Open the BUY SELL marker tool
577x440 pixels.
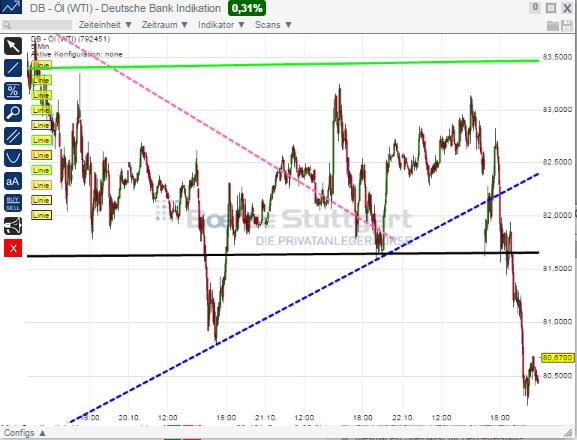[x=13, y=203]
